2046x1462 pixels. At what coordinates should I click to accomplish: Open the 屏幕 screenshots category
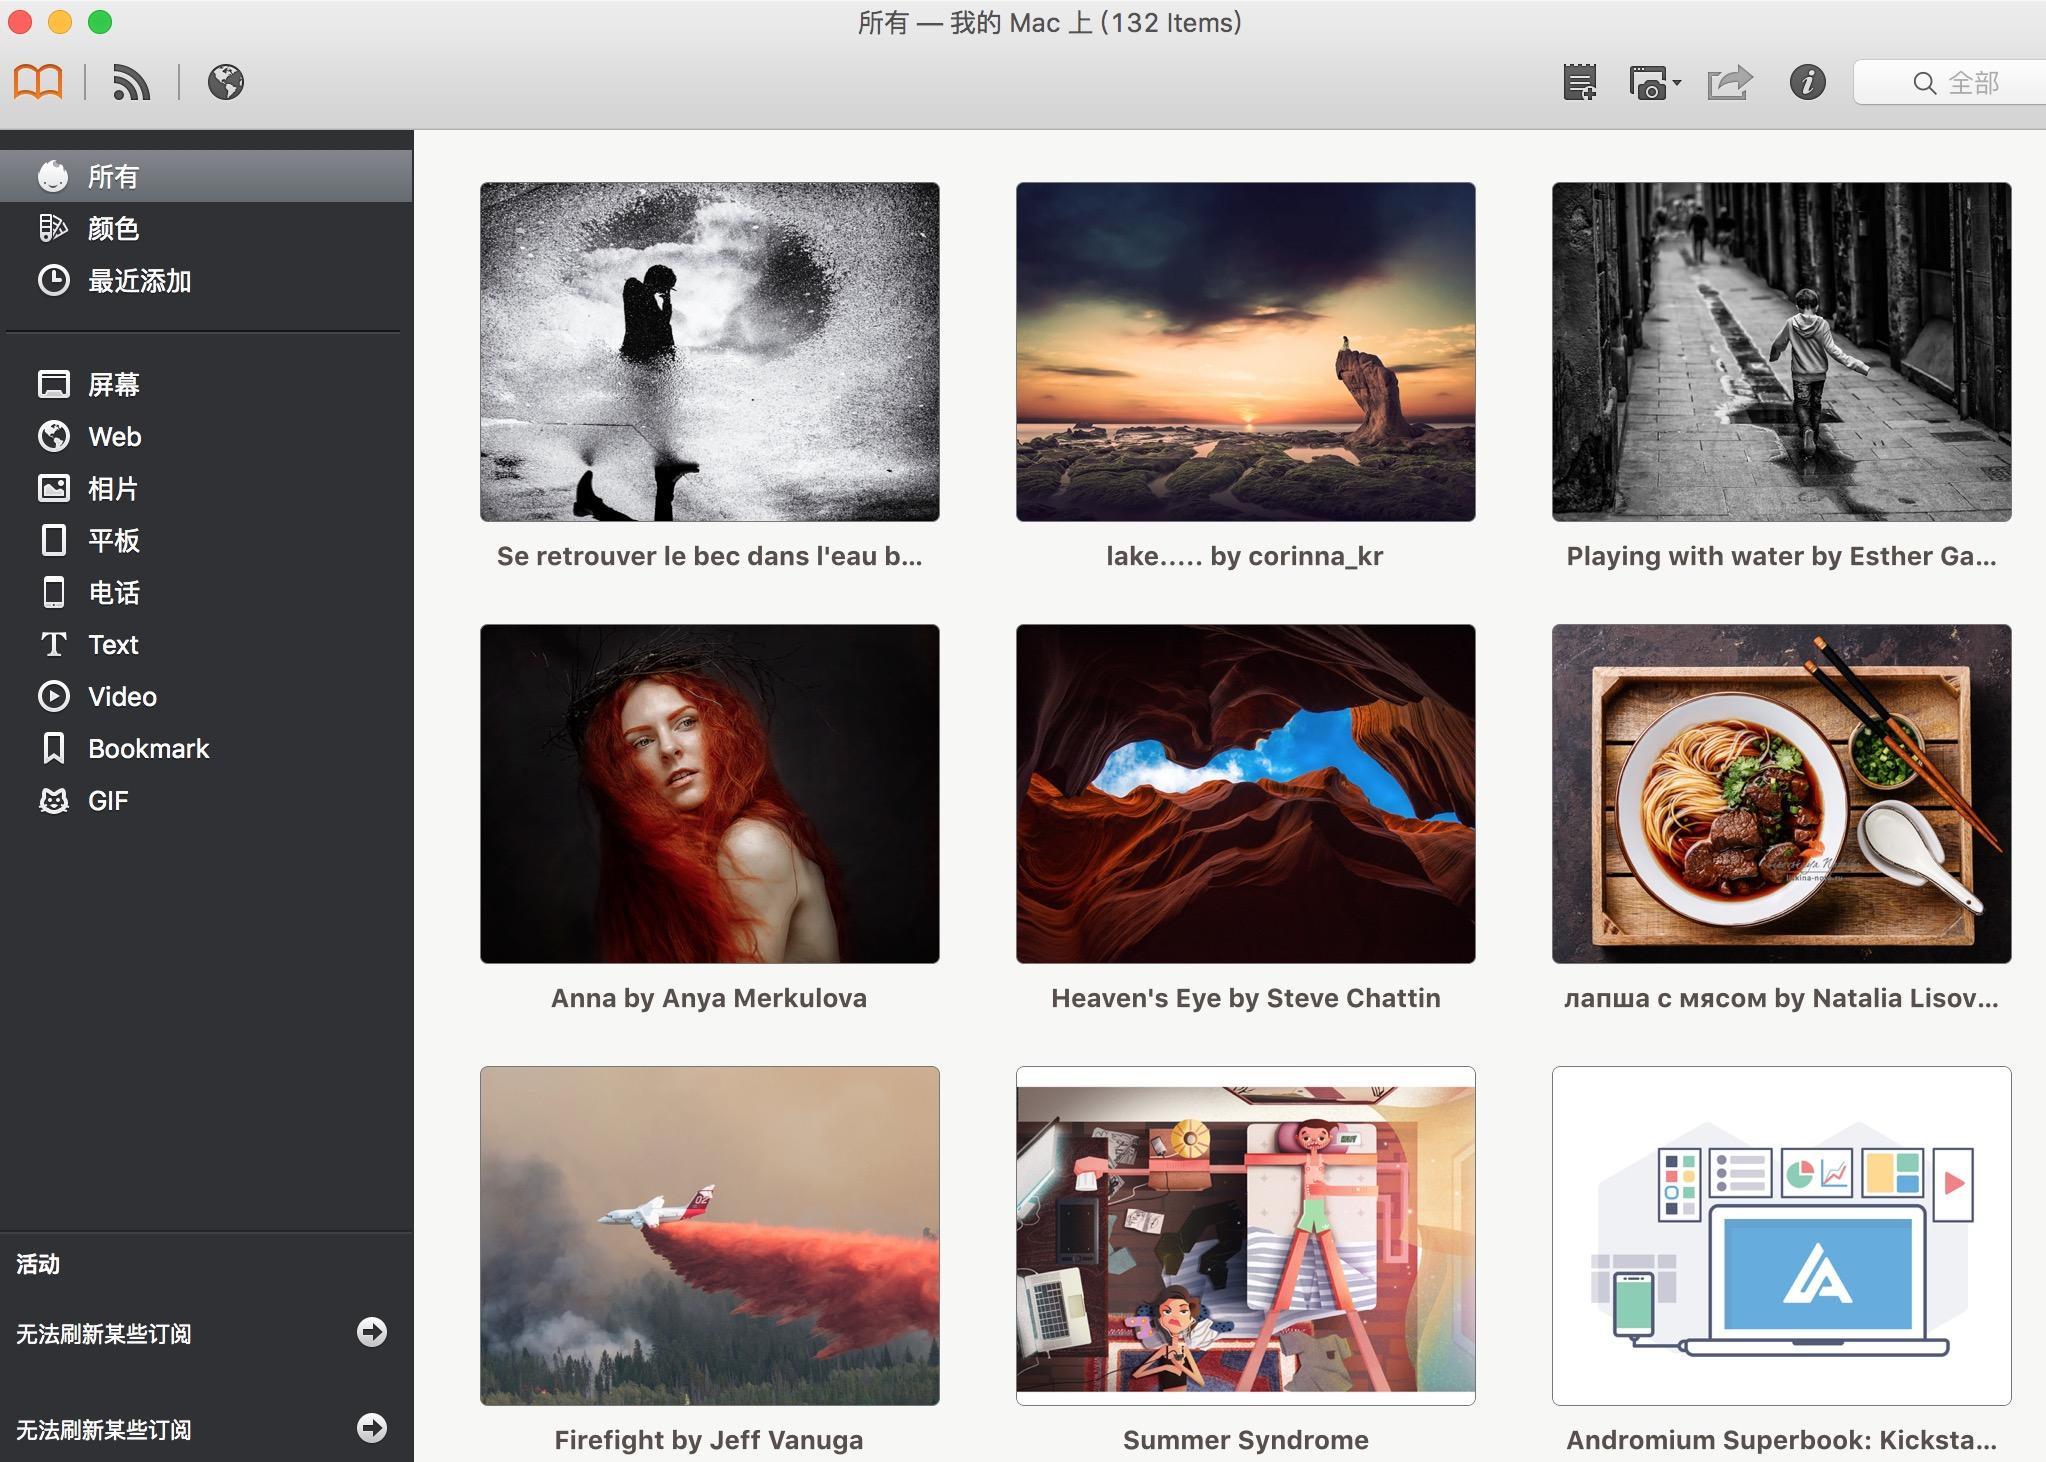click(x=113, y=385)
